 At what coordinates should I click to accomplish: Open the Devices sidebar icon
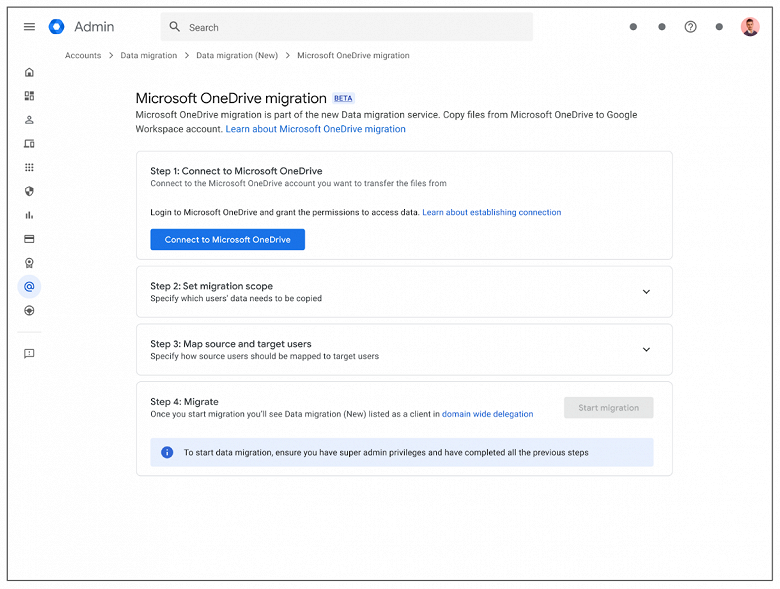(29, 144)
